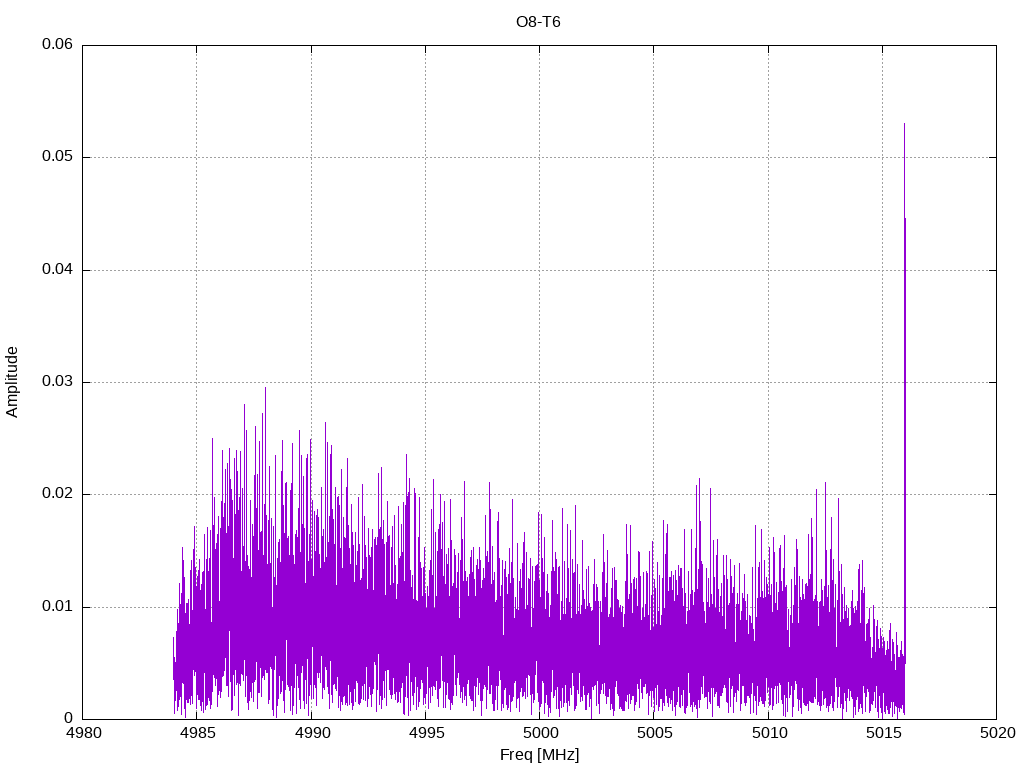The height and width of the screenshot is (768, 1024).
Task: Click the tall spike peak near 5016 MHz
Action: click(904, 124)
